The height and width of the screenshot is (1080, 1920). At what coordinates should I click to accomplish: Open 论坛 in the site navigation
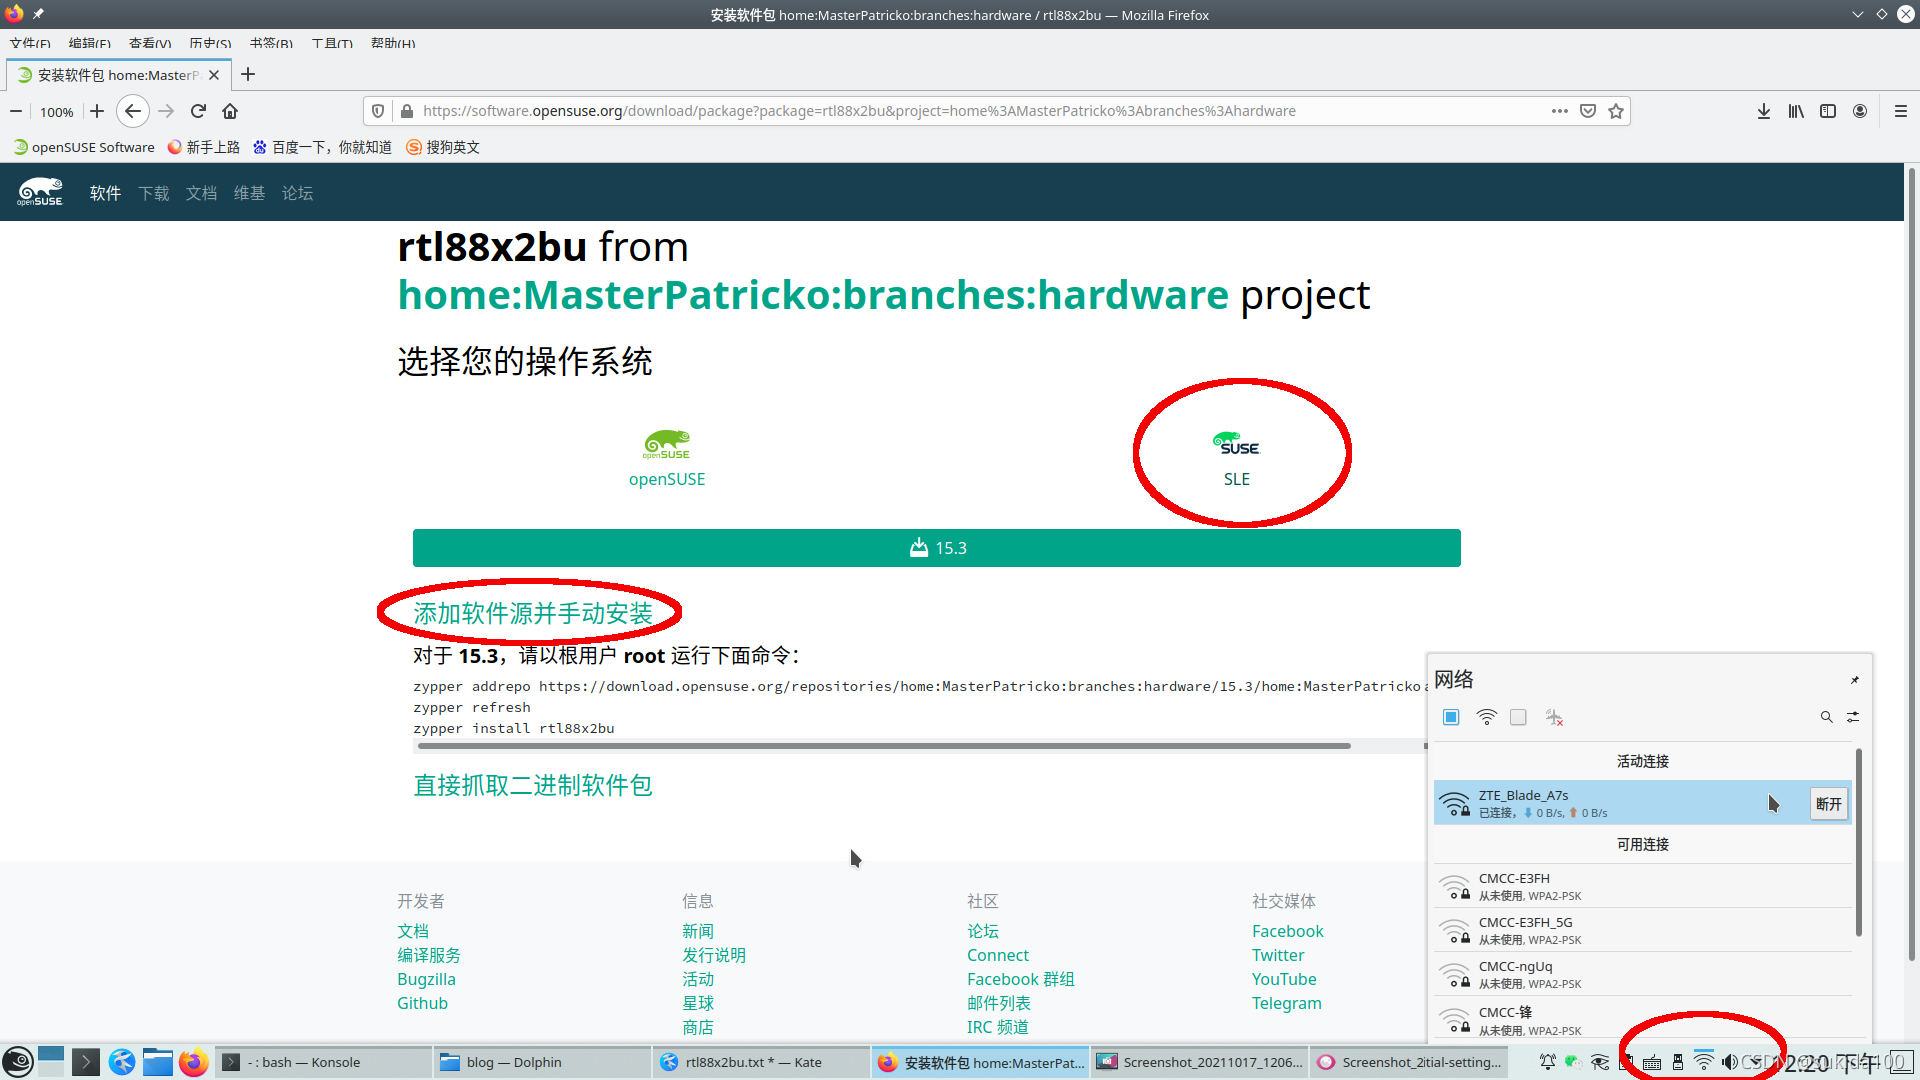coord(298,193)
